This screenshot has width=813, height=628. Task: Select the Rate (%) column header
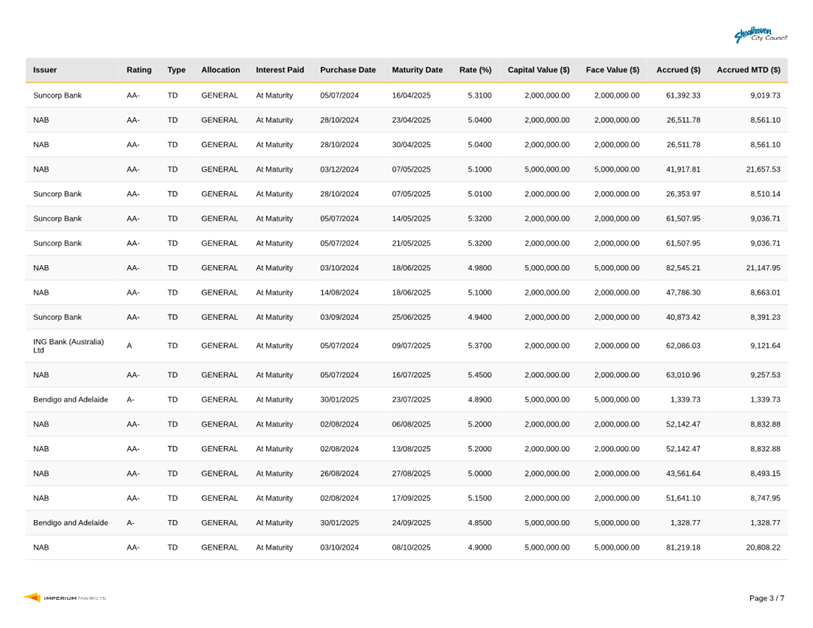pyautogui.click(x=475, y=70)
